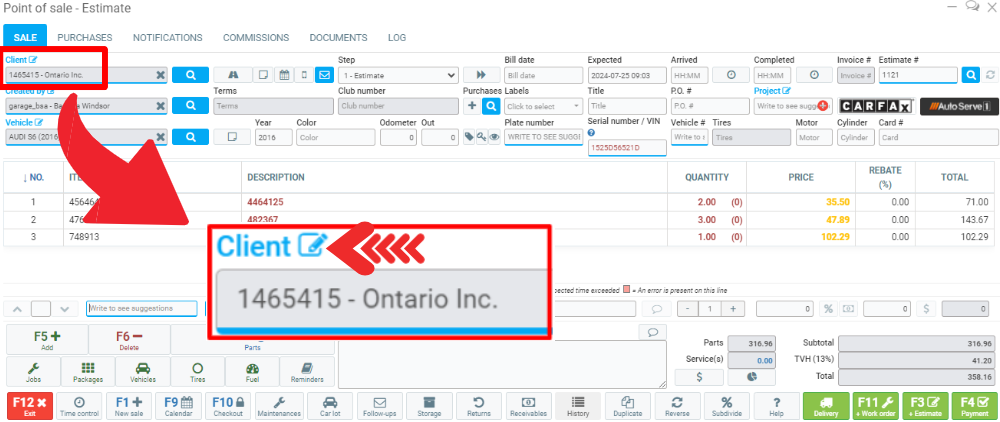This screenshot has height=422, width=1000.
Task: Click the envelope email icon
Action: [324, 75]
